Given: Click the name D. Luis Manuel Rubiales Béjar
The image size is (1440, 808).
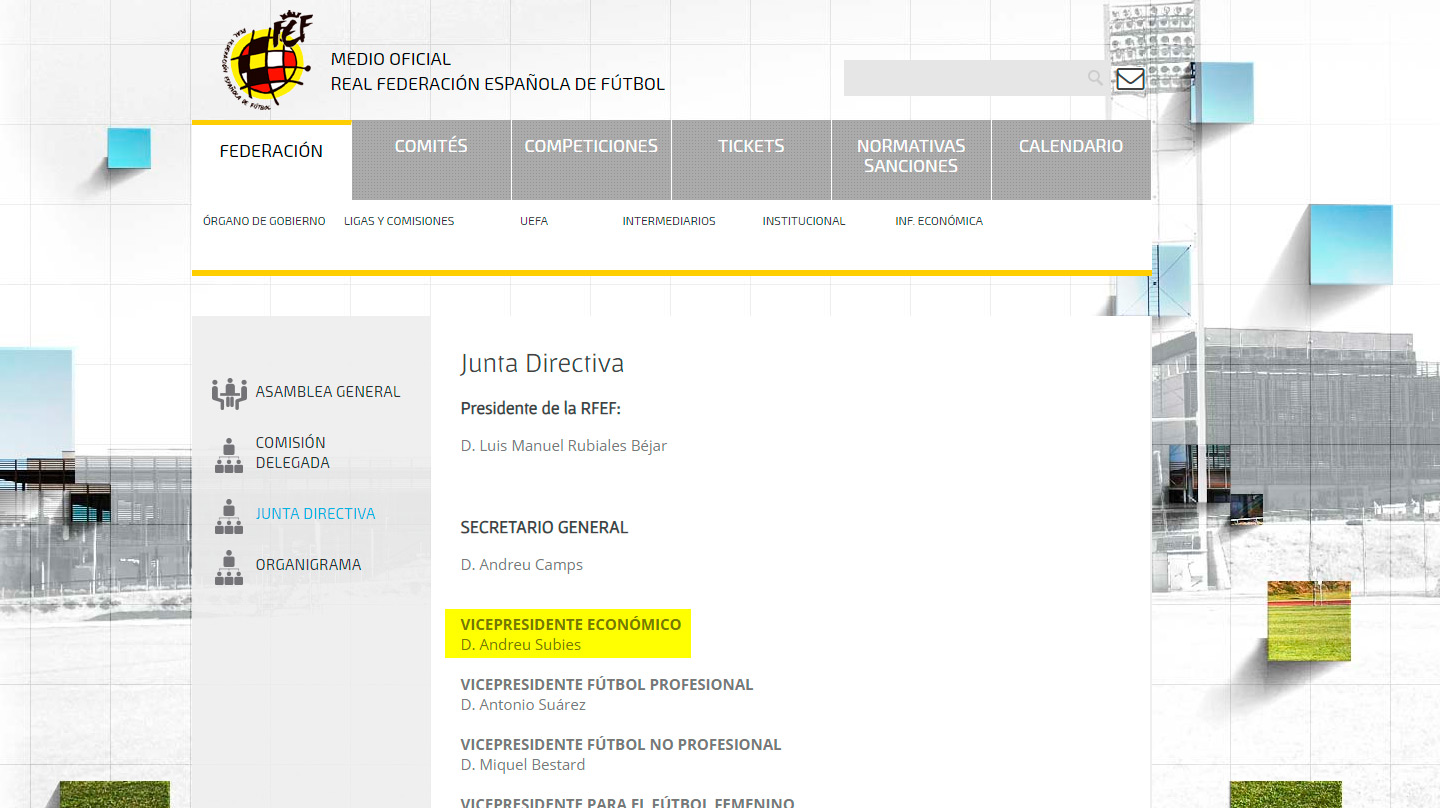Looking at the screenshot, I should coord(564,445).
